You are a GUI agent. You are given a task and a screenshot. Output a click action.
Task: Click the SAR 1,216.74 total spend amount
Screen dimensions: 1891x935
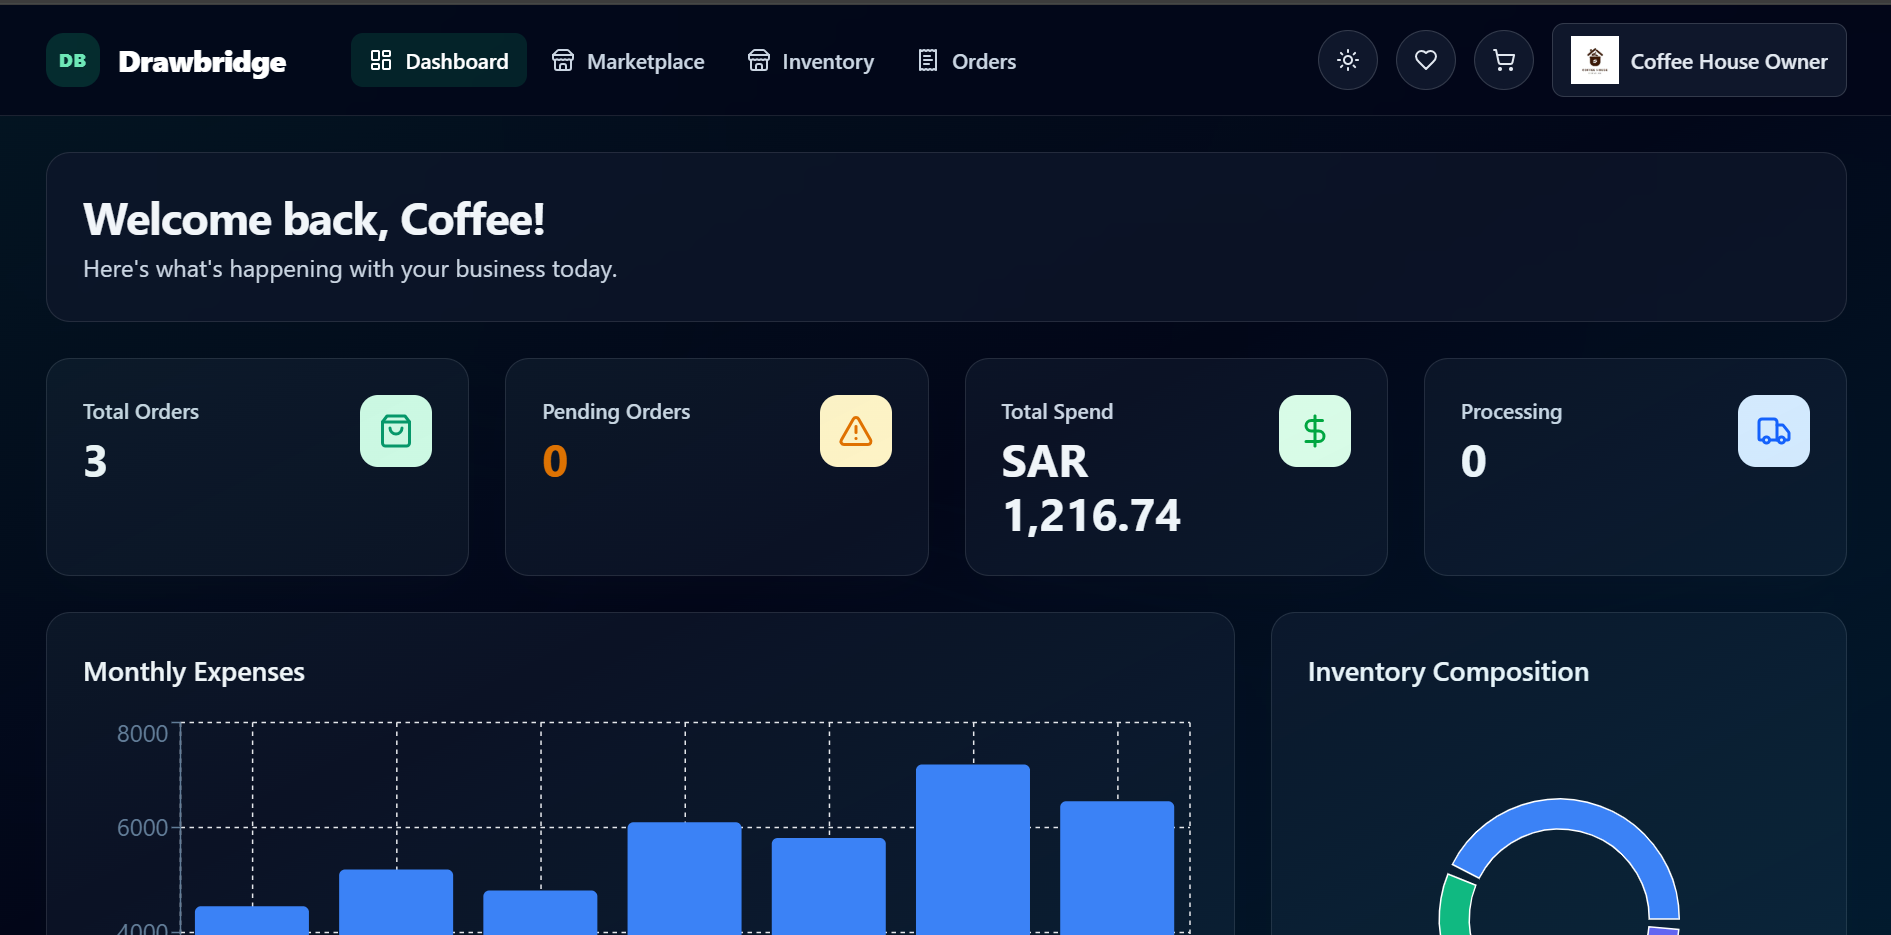pyautogui.click(x=1091, y=488)
